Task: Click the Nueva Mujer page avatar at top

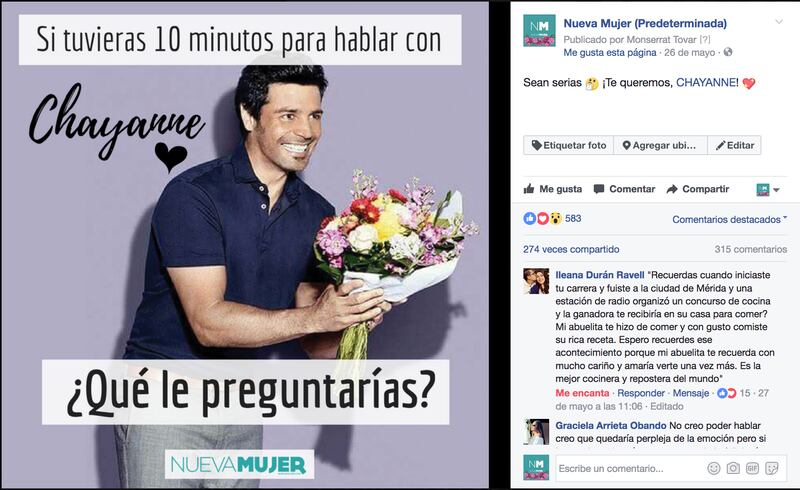Action: 539,31
